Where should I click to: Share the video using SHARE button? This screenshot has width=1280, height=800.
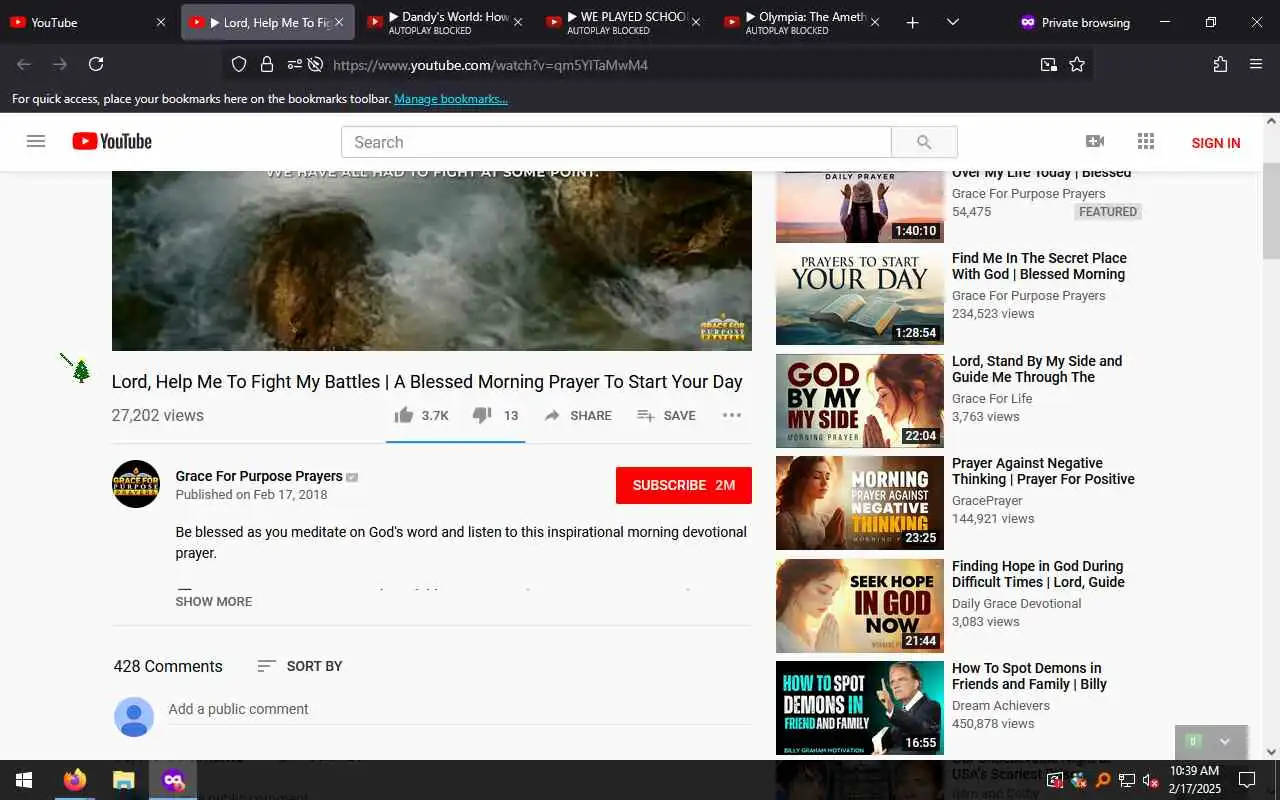[x=578, y=415]
